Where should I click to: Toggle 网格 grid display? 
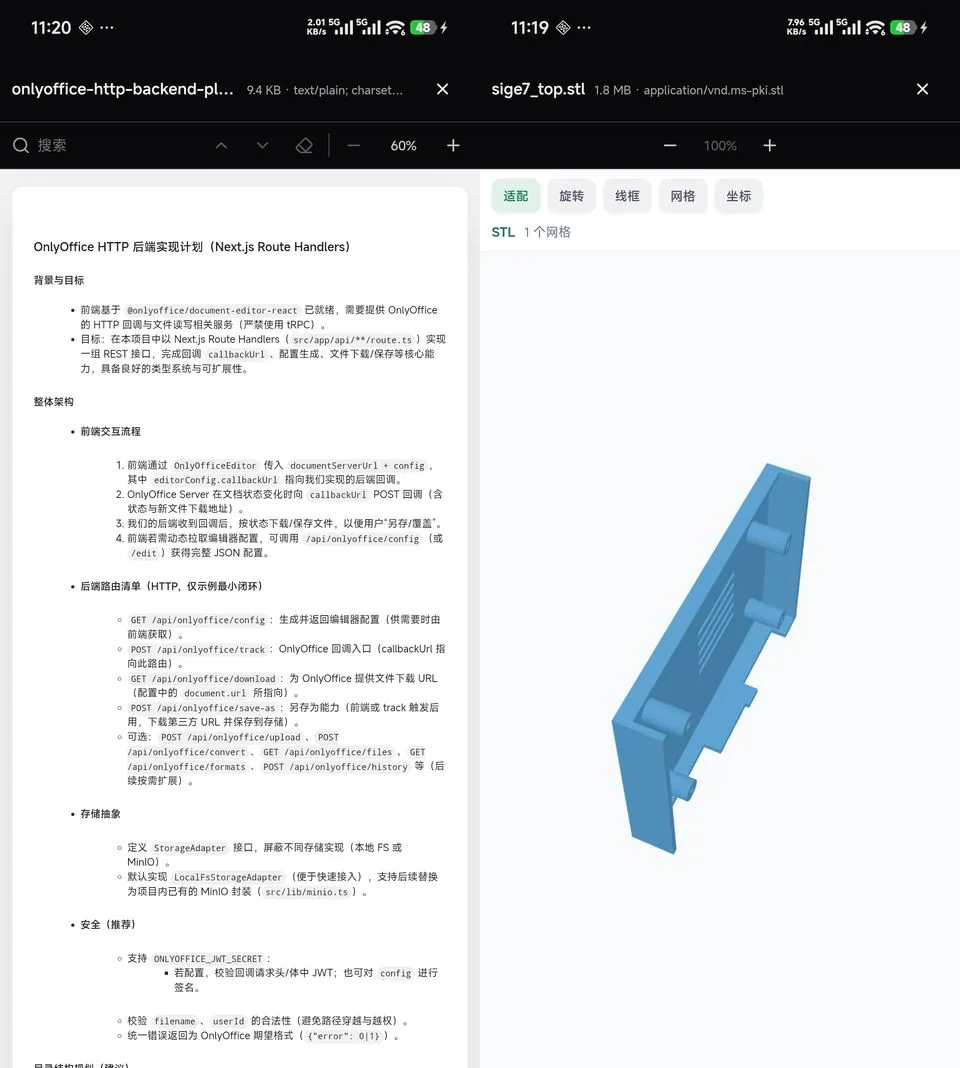click(x=683, y=196)
